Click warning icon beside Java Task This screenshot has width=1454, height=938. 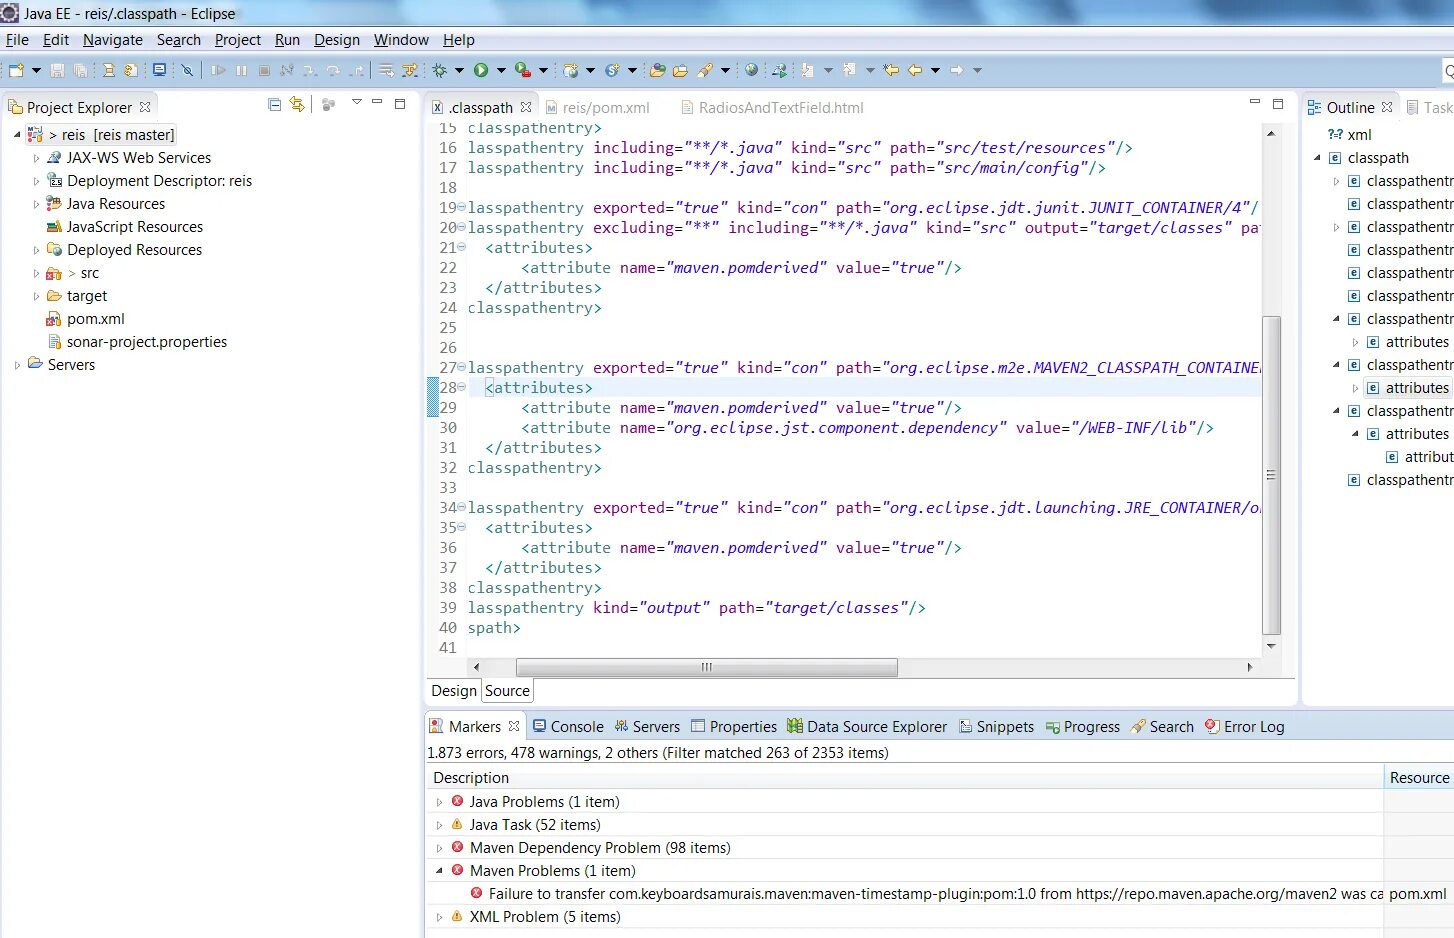tap(457, 824)
